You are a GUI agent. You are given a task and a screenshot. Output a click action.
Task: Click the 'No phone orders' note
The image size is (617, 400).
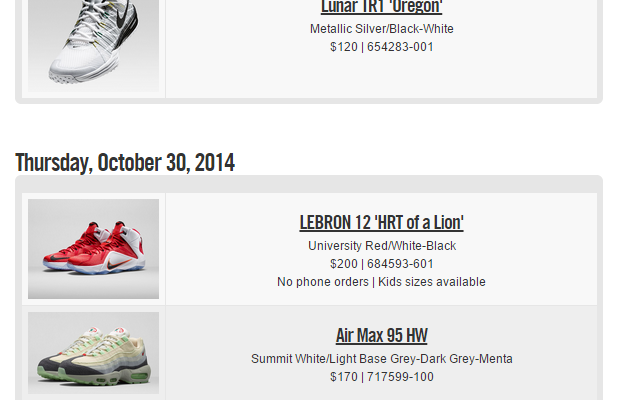pyautogui.click(x=322, y=282)
